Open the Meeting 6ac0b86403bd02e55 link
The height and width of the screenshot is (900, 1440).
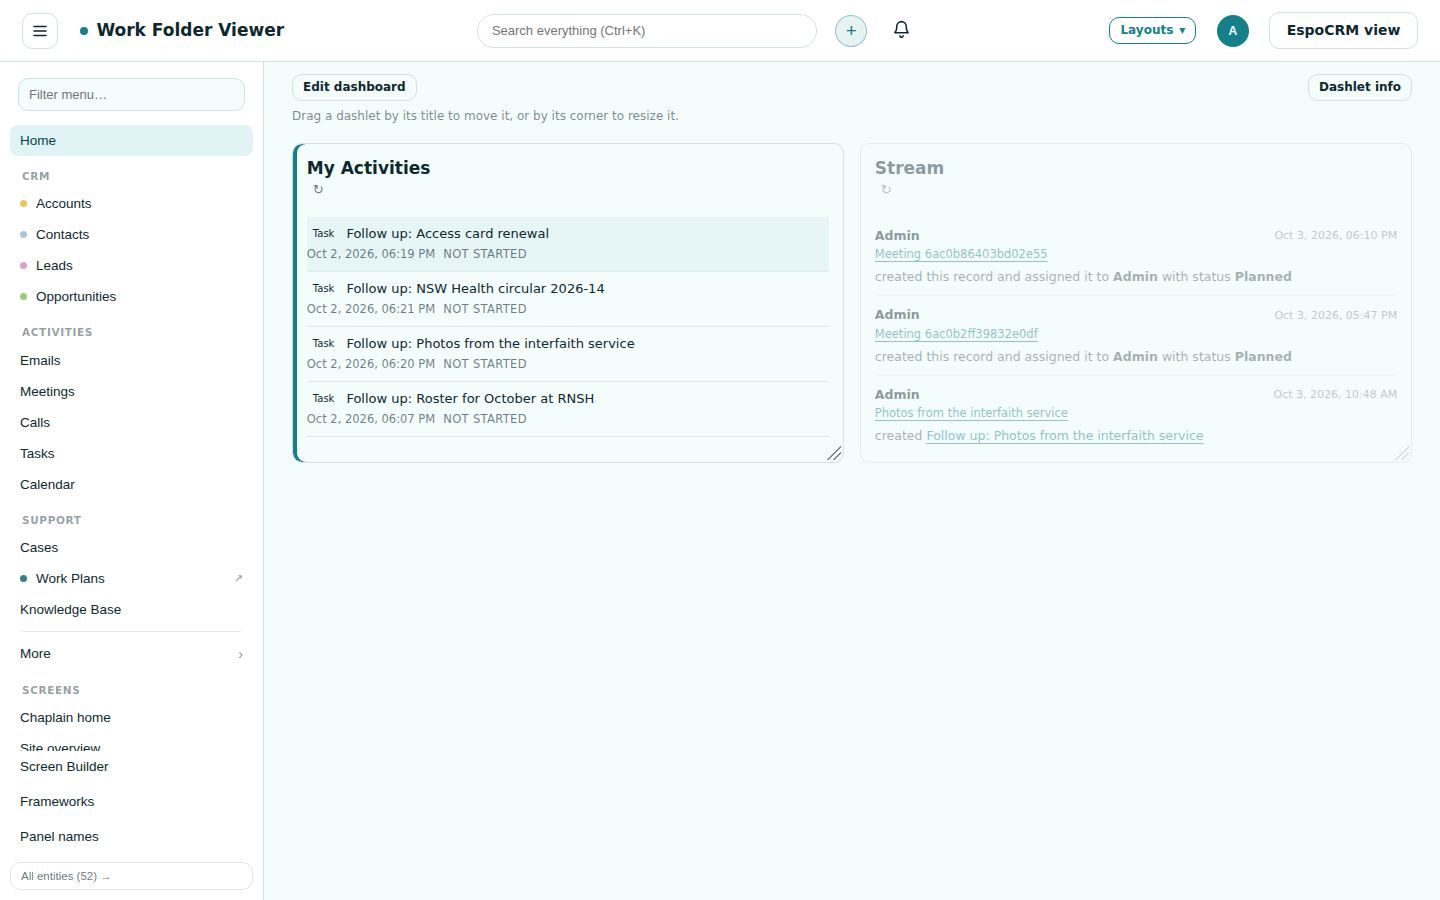[x=961, y=254]
